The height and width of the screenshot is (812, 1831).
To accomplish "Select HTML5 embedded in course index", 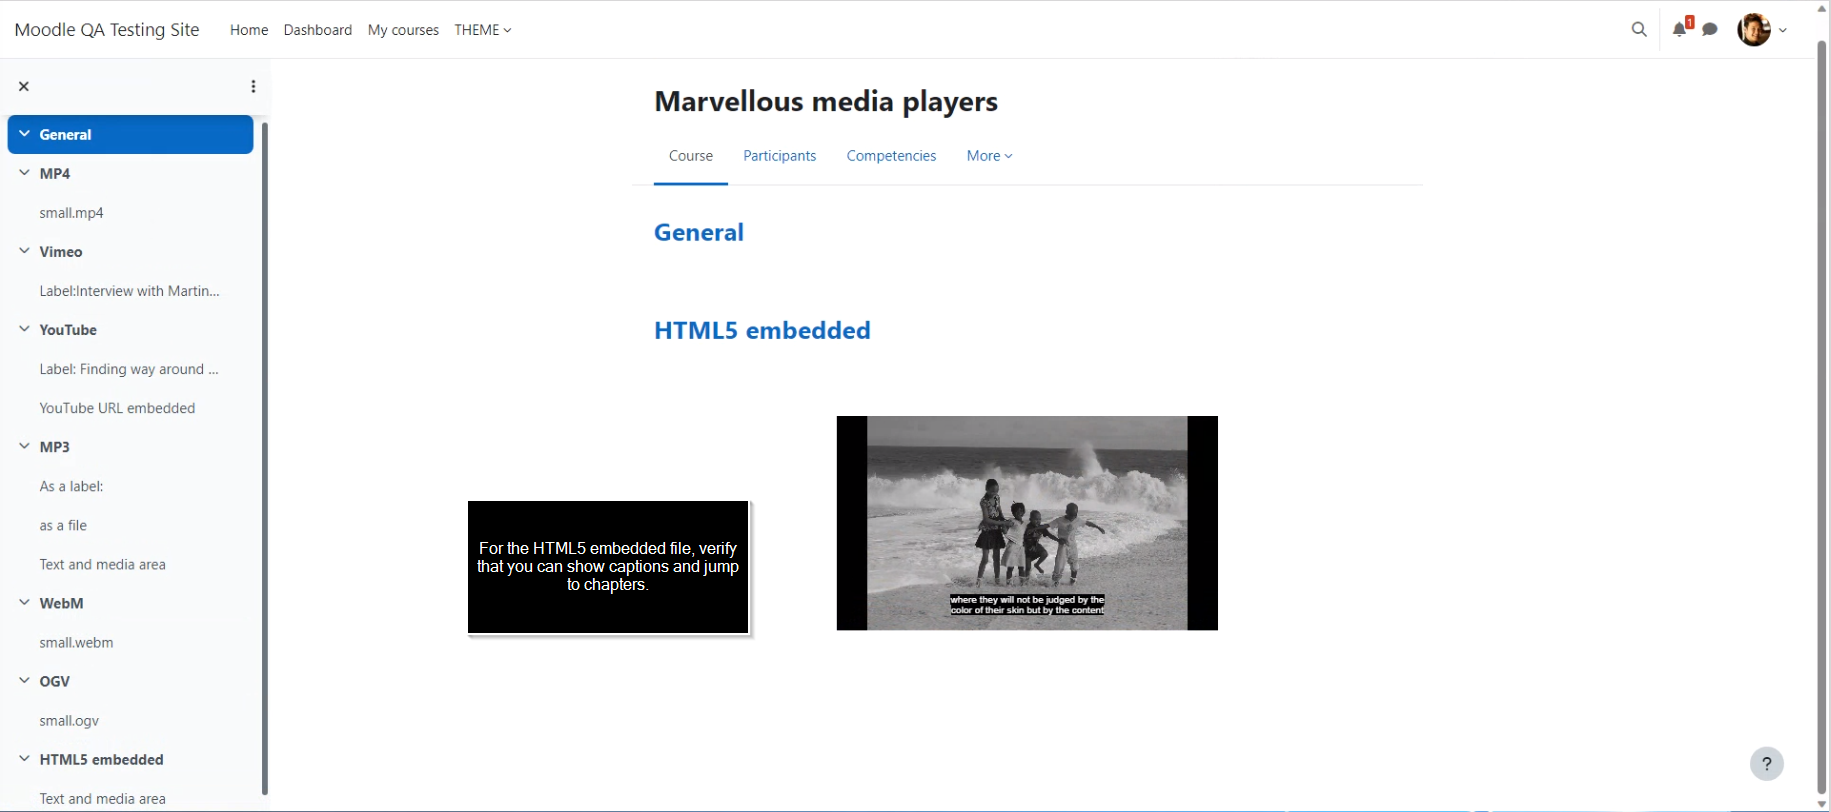I will coord(101,759).
